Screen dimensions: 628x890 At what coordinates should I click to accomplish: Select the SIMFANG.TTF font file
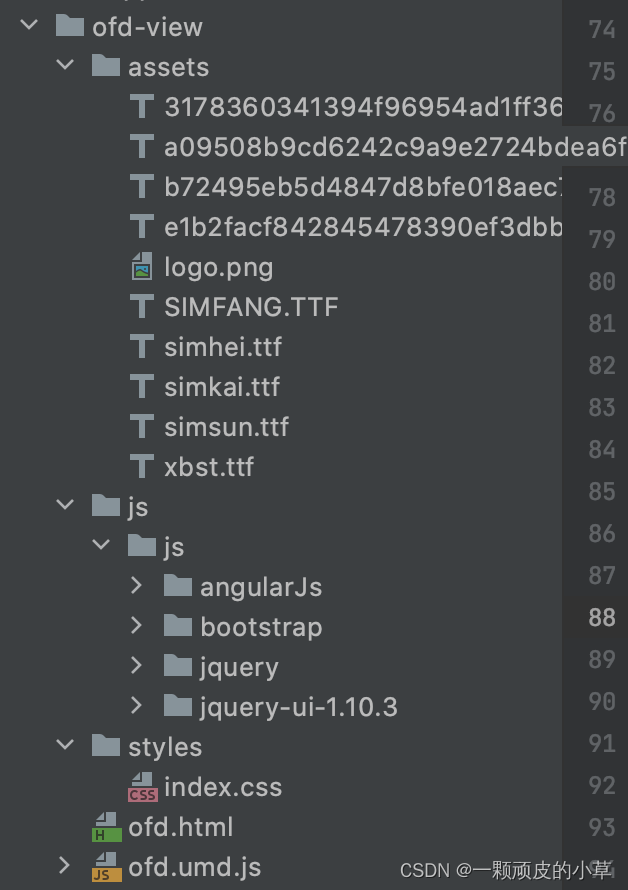(251, 307)
